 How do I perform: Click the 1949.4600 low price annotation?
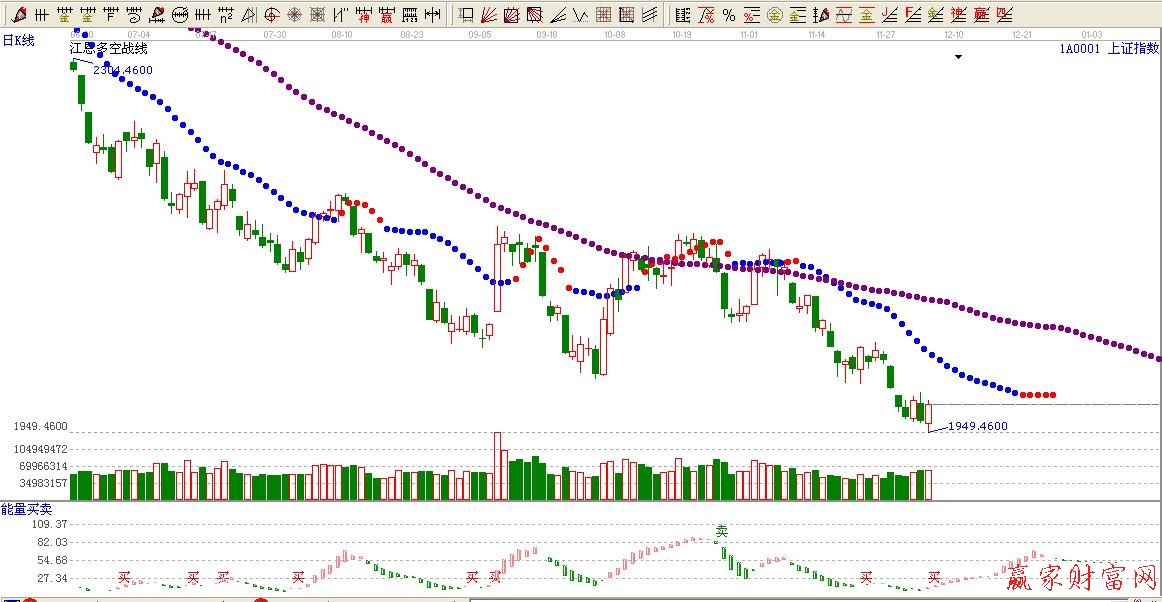pyautogui.click(x=977, y=426)
